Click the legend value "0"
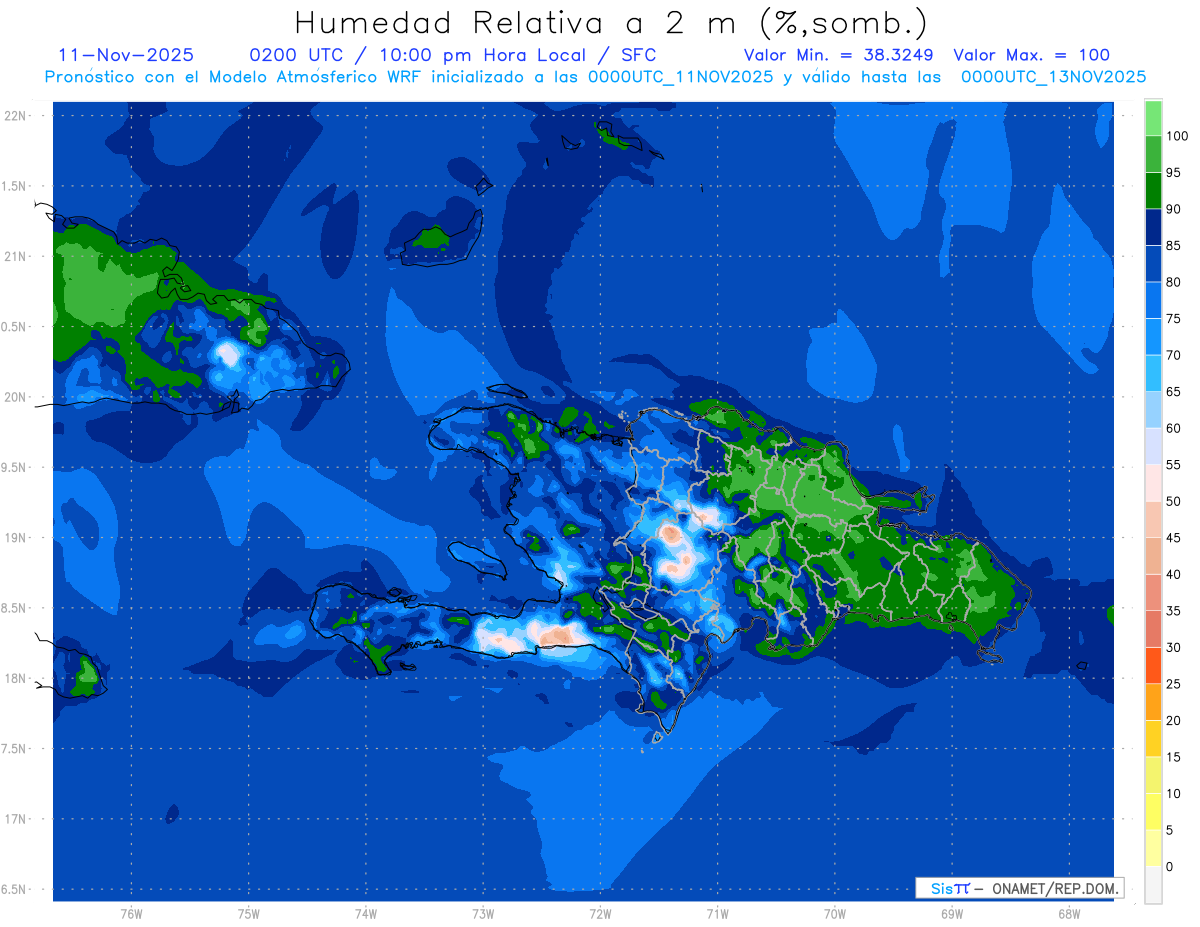This screenshot has width=1200, height=927. pos(1170,867)
